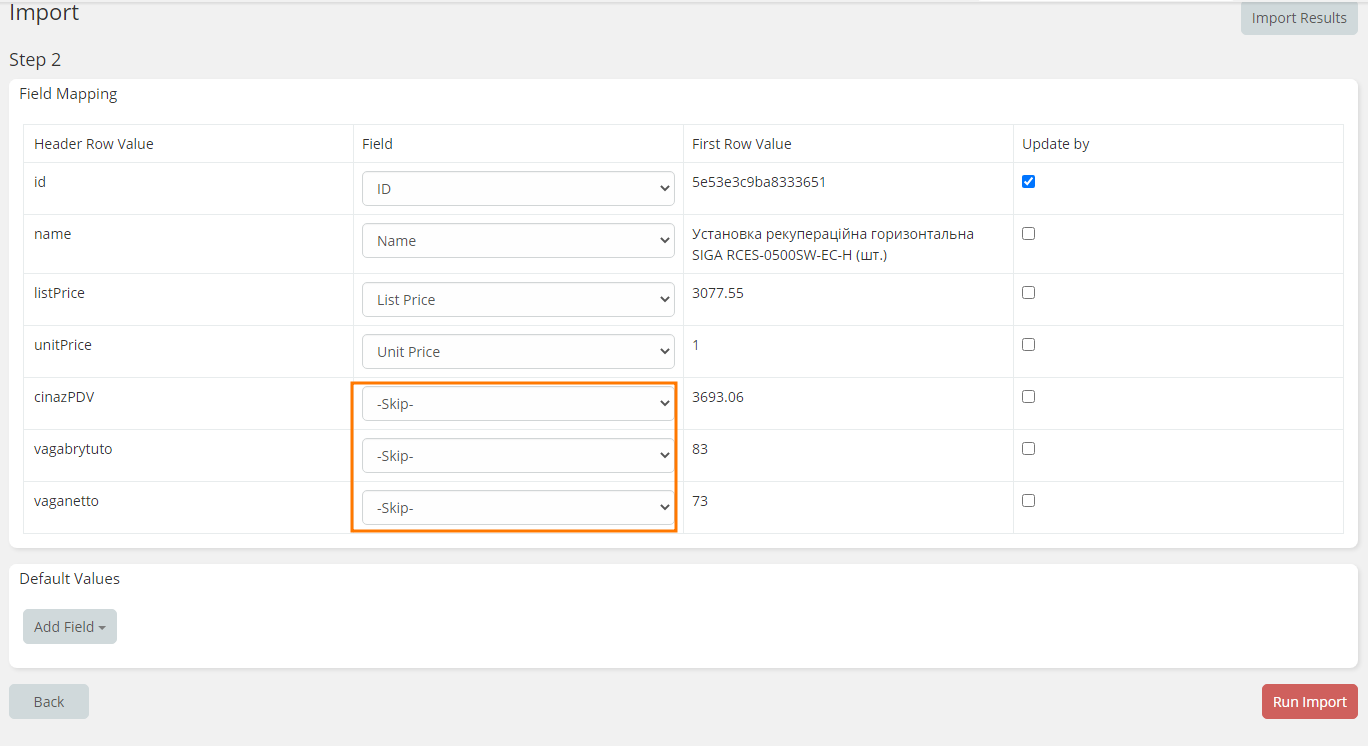Change the -Skip- field for cinazPDV
The image size is (1368, 746).
click(x=517, y=404)
